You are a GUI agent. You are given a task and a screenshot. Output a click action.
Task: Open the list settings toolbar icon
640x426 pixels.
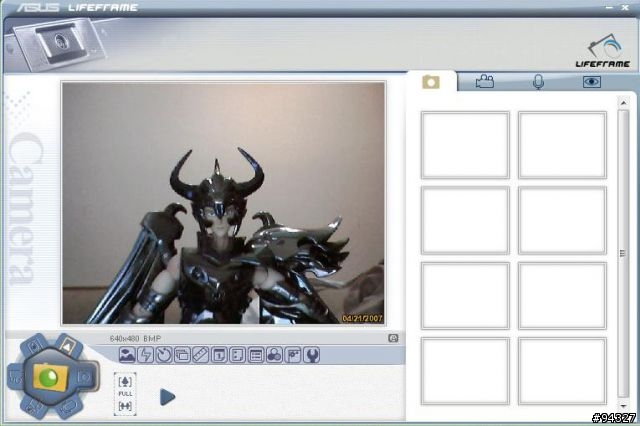click(x=256, y=355)
